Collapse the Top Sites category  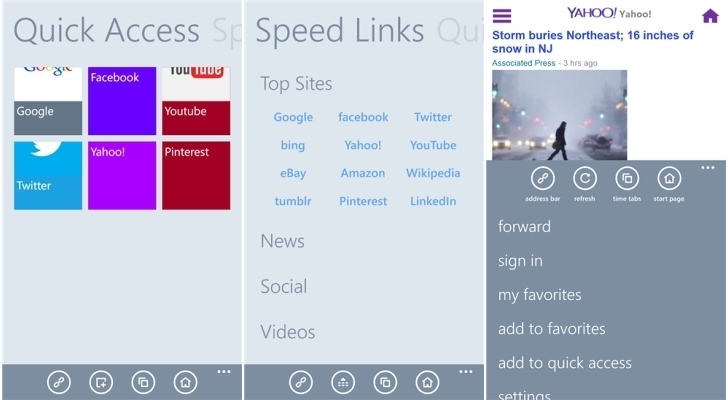(296, 84)
